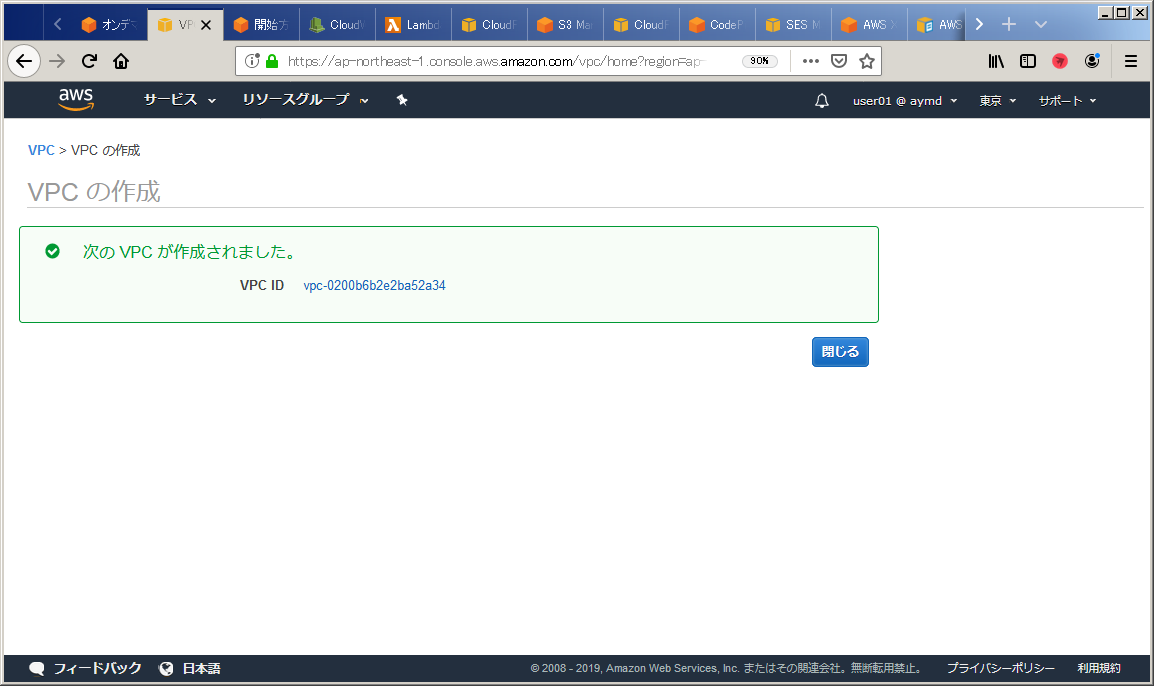1154x686 pixels.
Task: Click the browser forward arrow
Action: point(57,61)
